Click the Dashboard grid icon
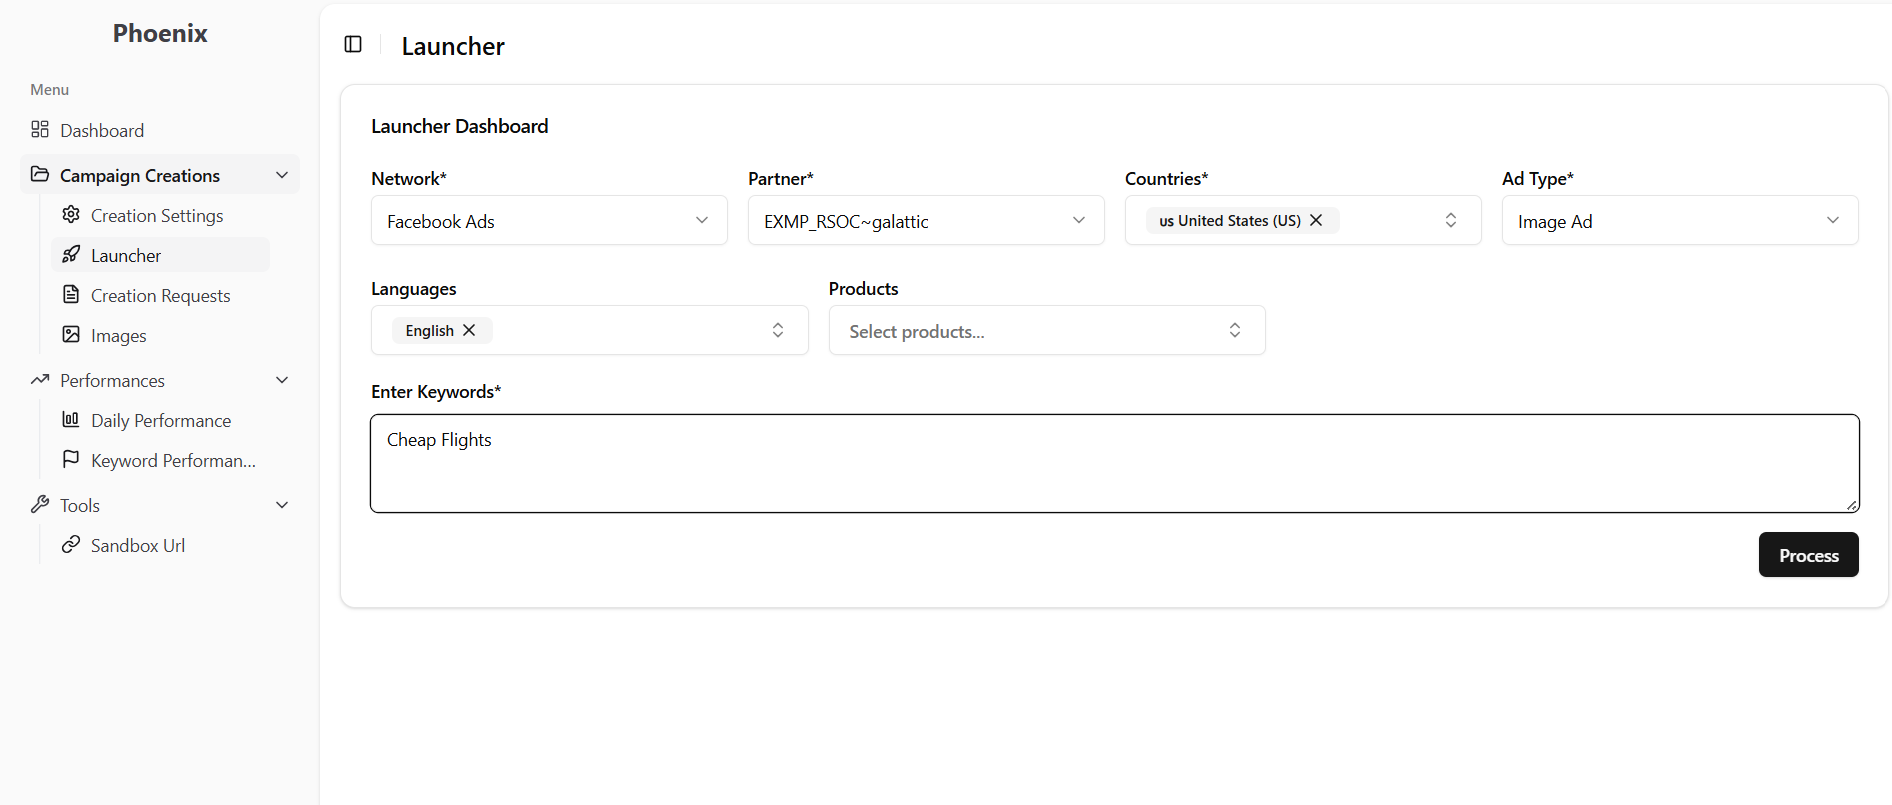This screenshot has height=805, width=1892. pos(40,130)
